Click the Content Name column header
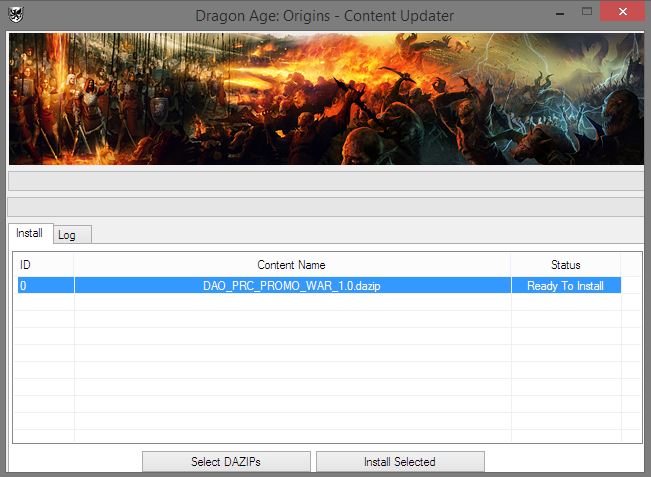Image resolution: width=651 pixels, height=477 pixels. coord(292,265)
